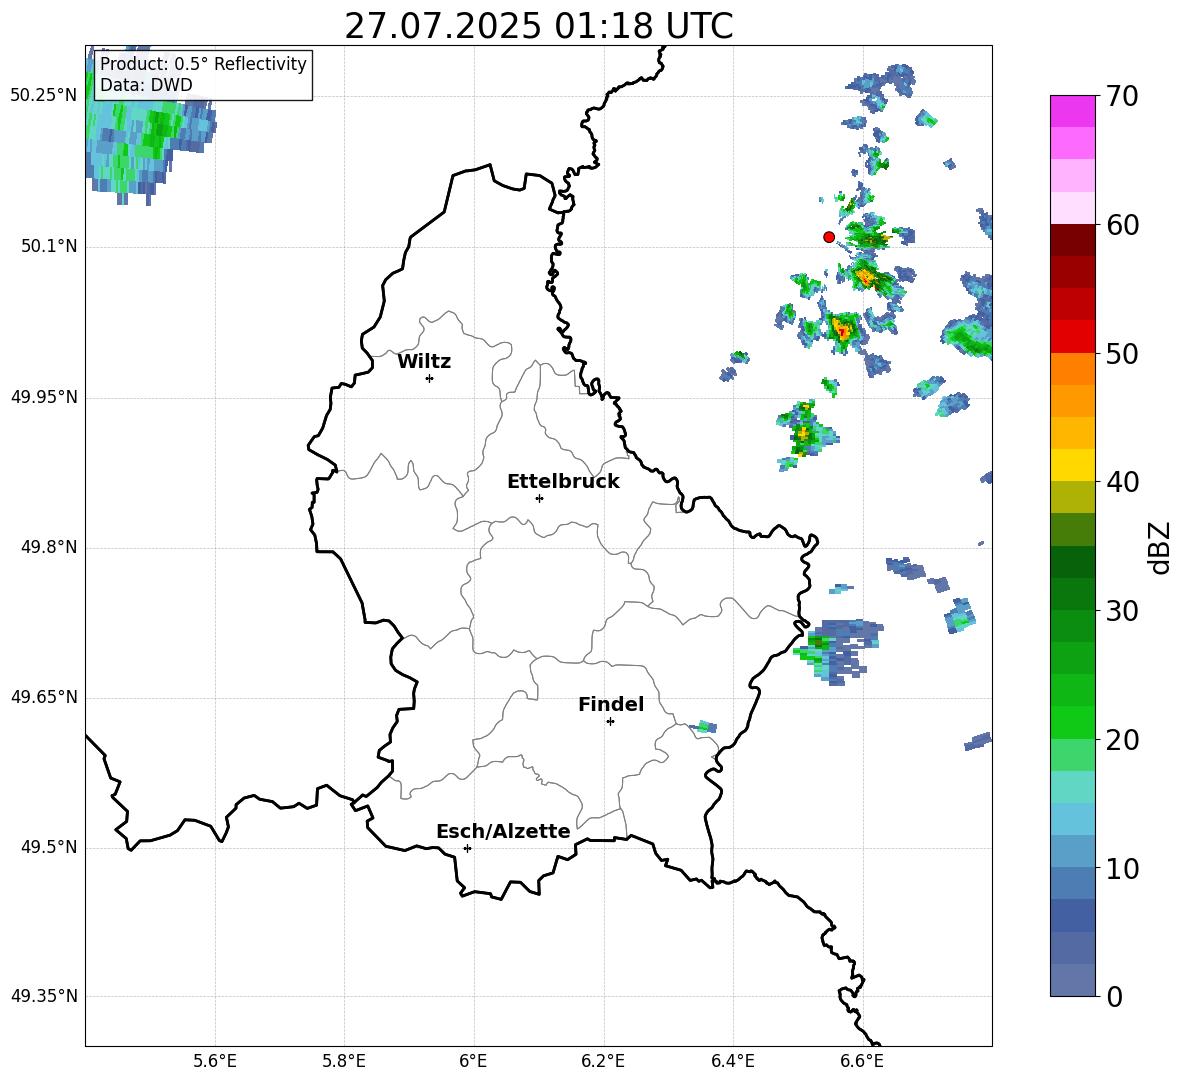The width and height of the screenshot is (1184, 1081).
Task: Click the 50 value on the colorbar
Action: point(1122,354)
